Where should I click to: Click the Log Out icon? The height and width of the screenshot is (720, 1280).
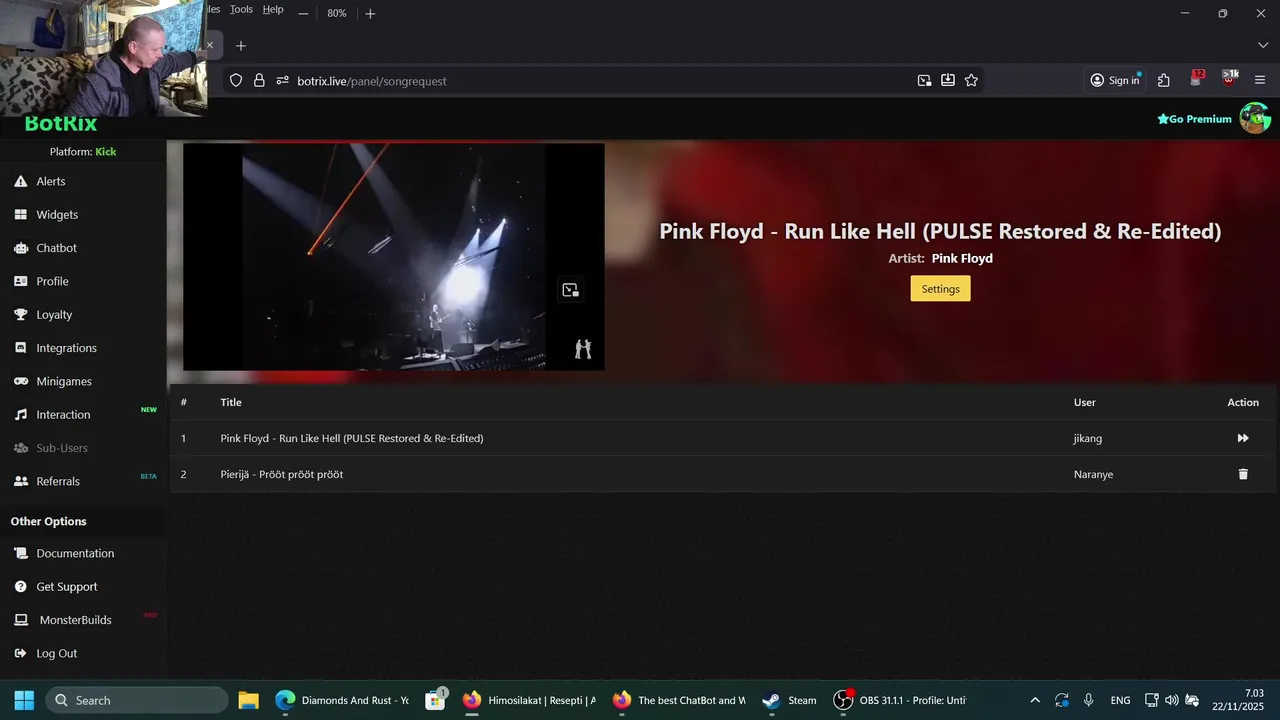(20, 653)
